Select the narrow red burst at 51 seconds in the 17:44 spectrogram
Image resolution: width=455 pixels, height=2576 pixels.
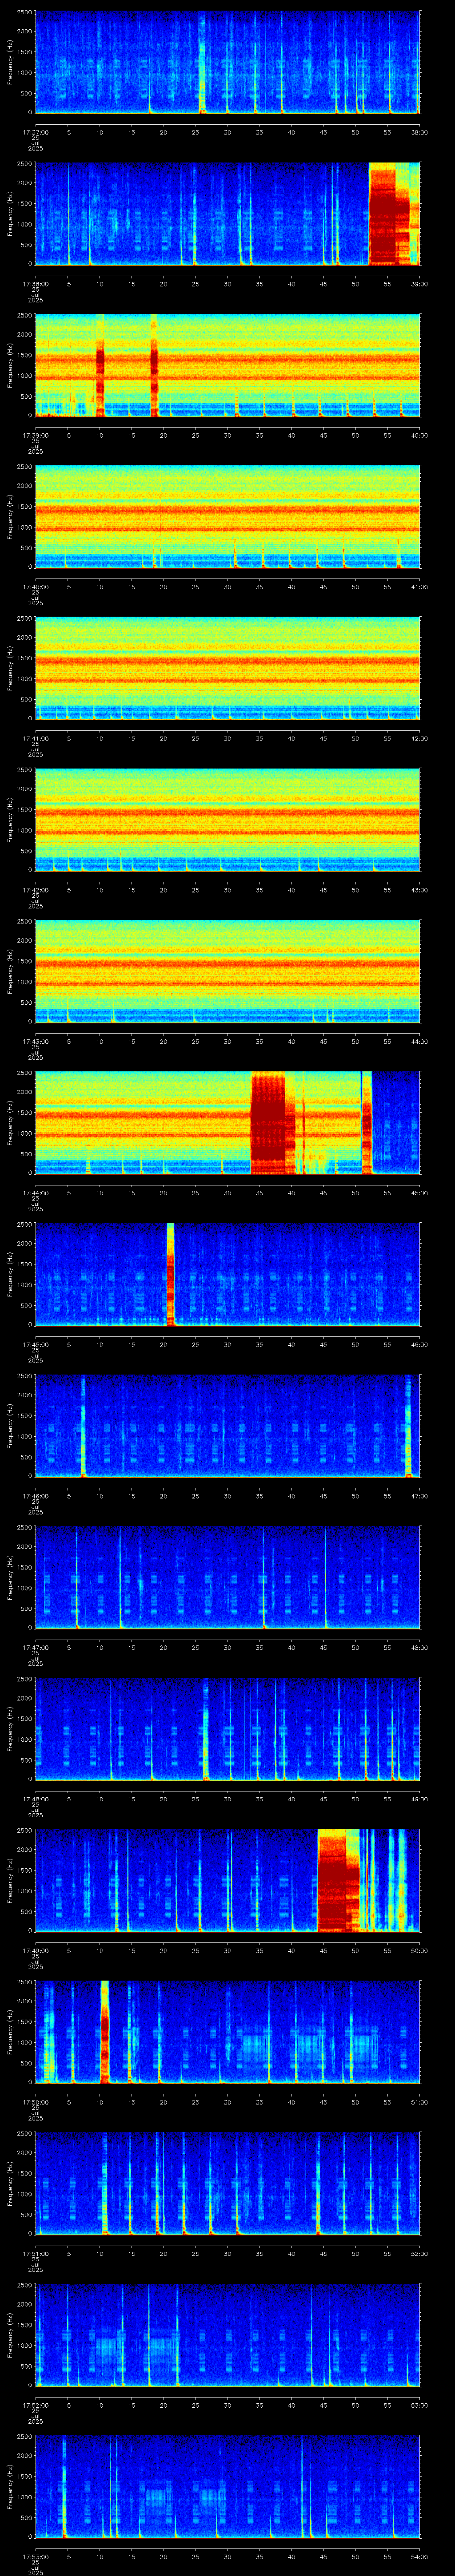click(366, 1123)
